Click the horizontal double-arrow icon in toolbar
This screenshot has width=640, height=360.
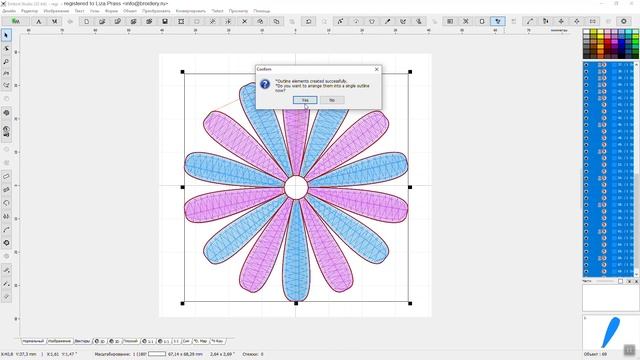pos(593,21)
